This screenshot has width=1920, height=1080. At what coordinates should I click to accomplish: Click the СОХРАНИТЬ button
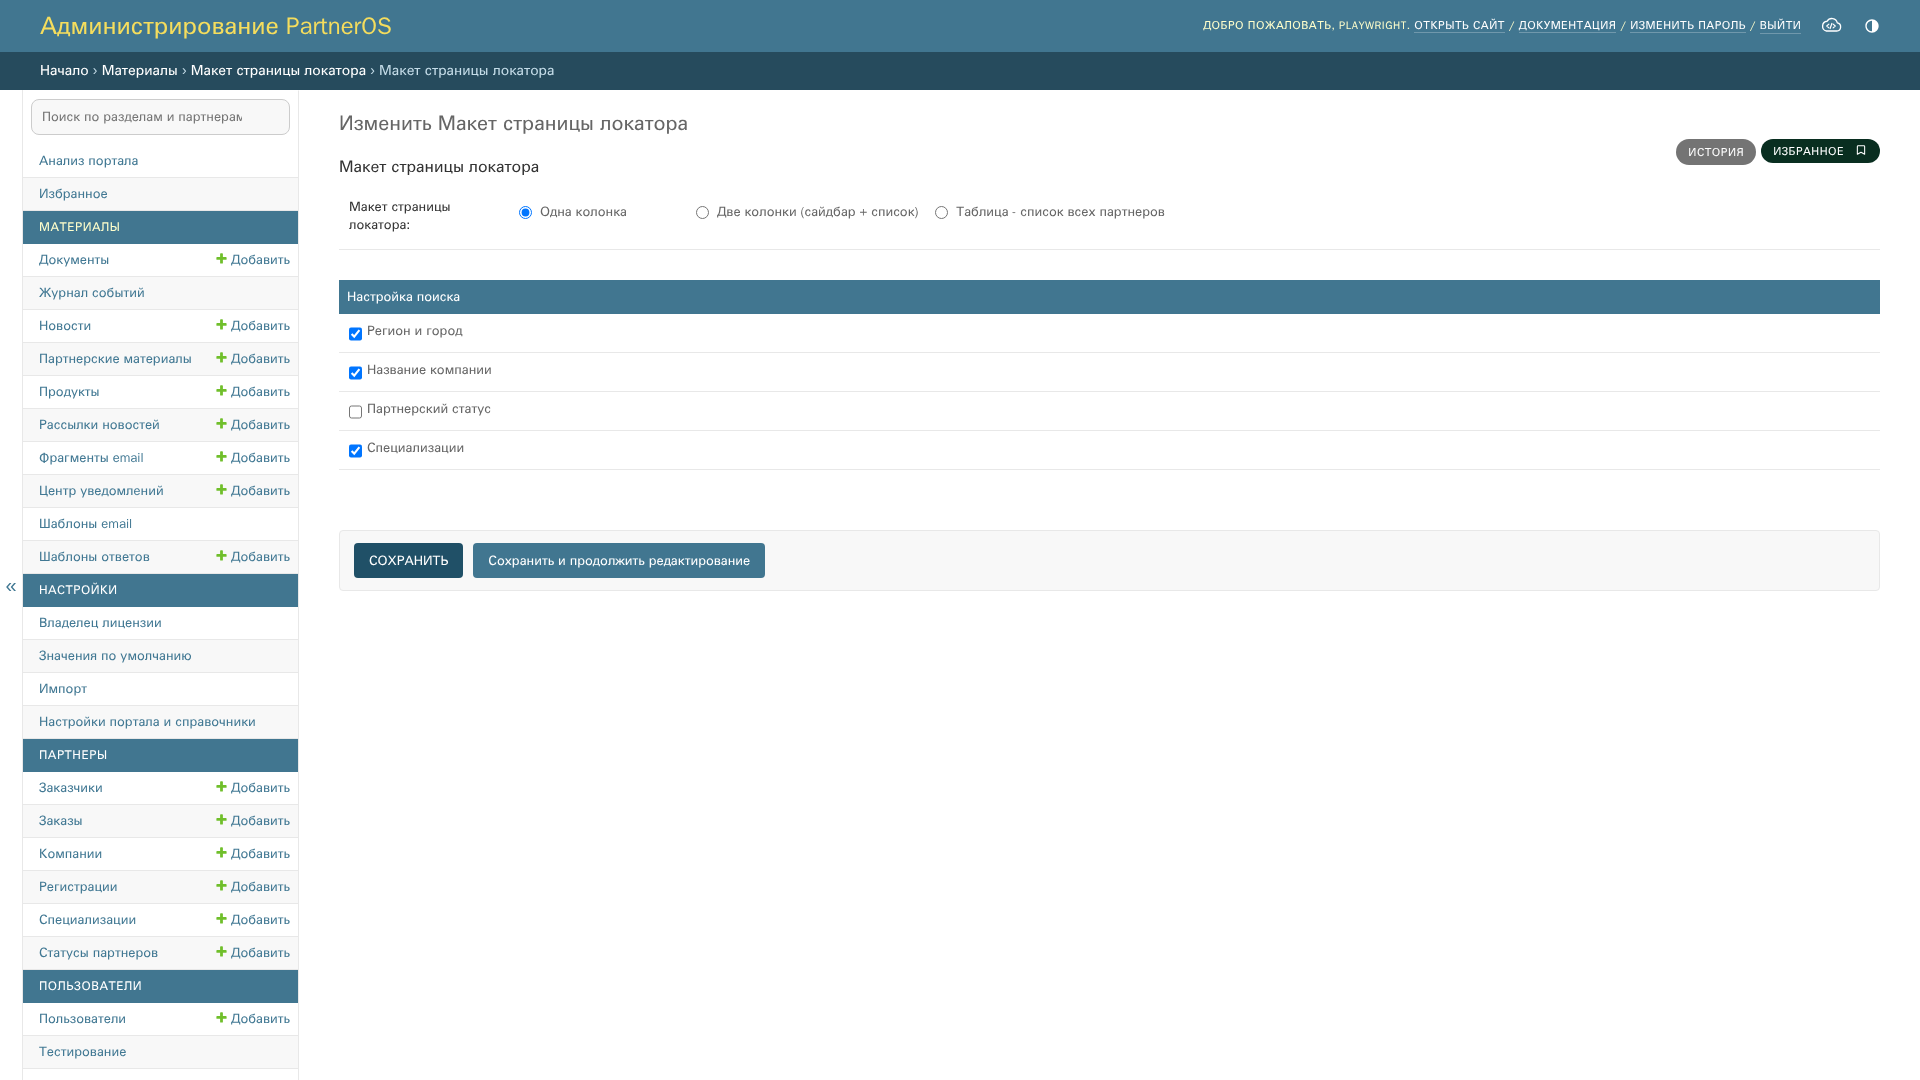tap(408, 560)
